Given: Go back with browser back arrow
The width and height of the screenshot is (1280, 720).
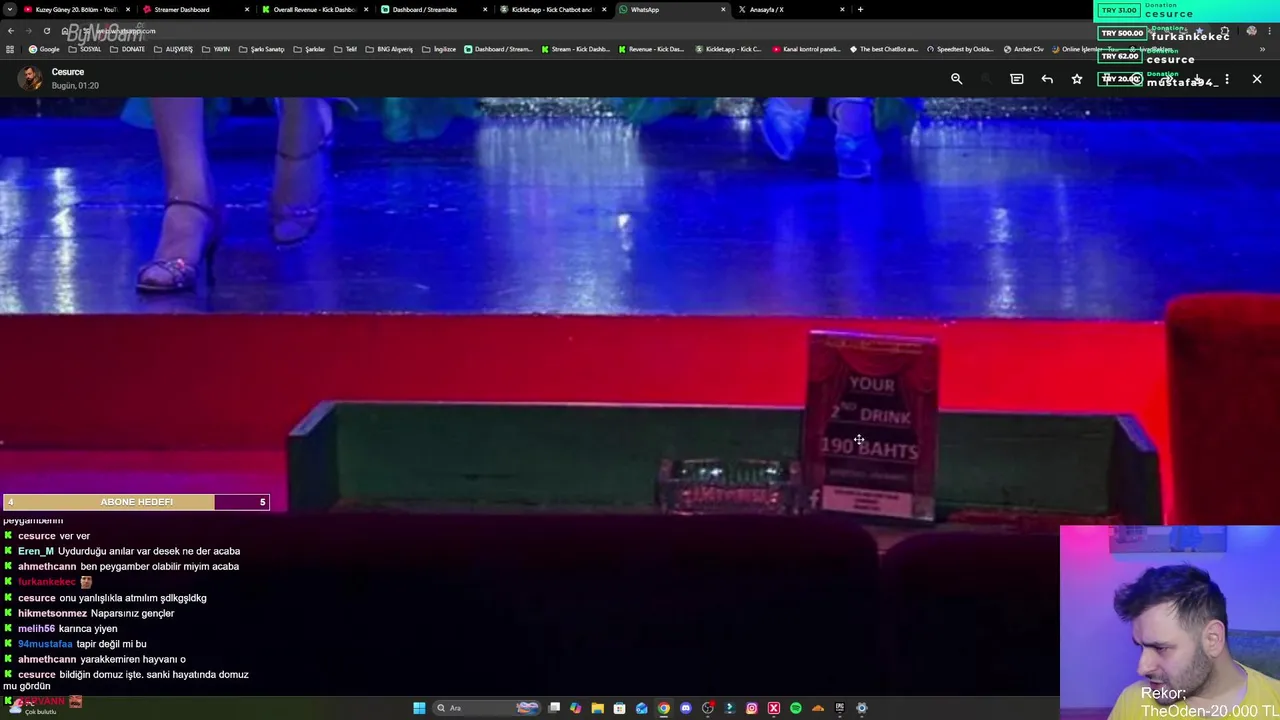Looking at the screenshot, I should tap(11, 31).
